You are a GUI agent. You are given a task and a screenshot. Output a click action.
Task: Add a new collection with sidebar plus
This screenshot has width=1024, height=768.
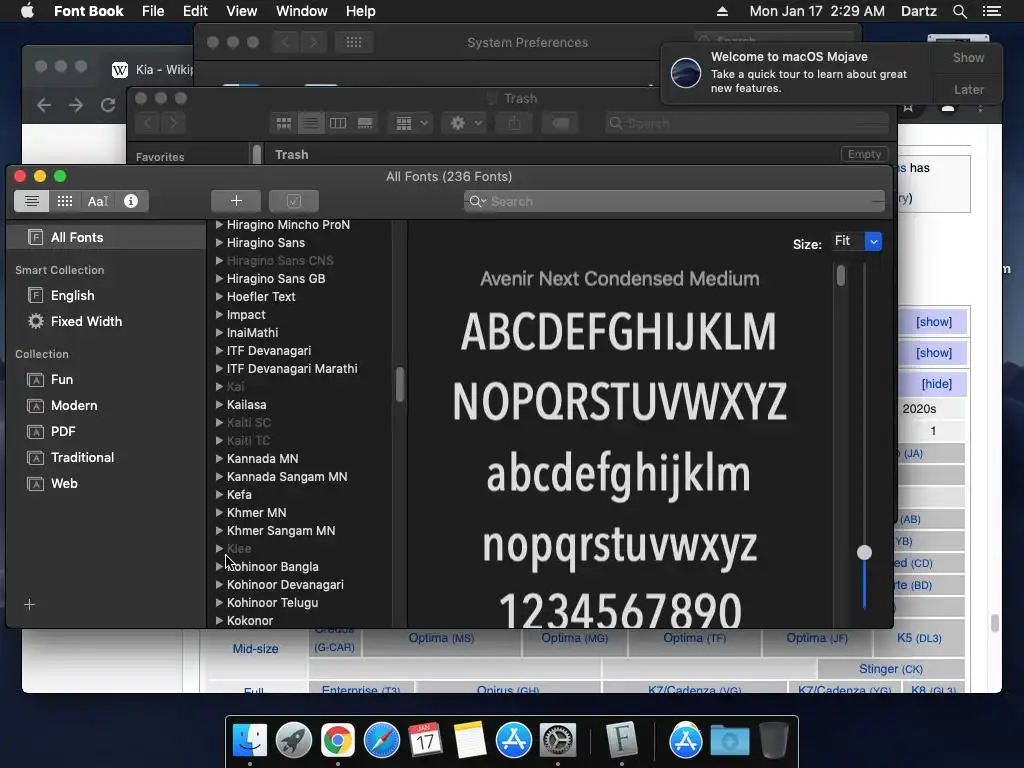(29, 604)
